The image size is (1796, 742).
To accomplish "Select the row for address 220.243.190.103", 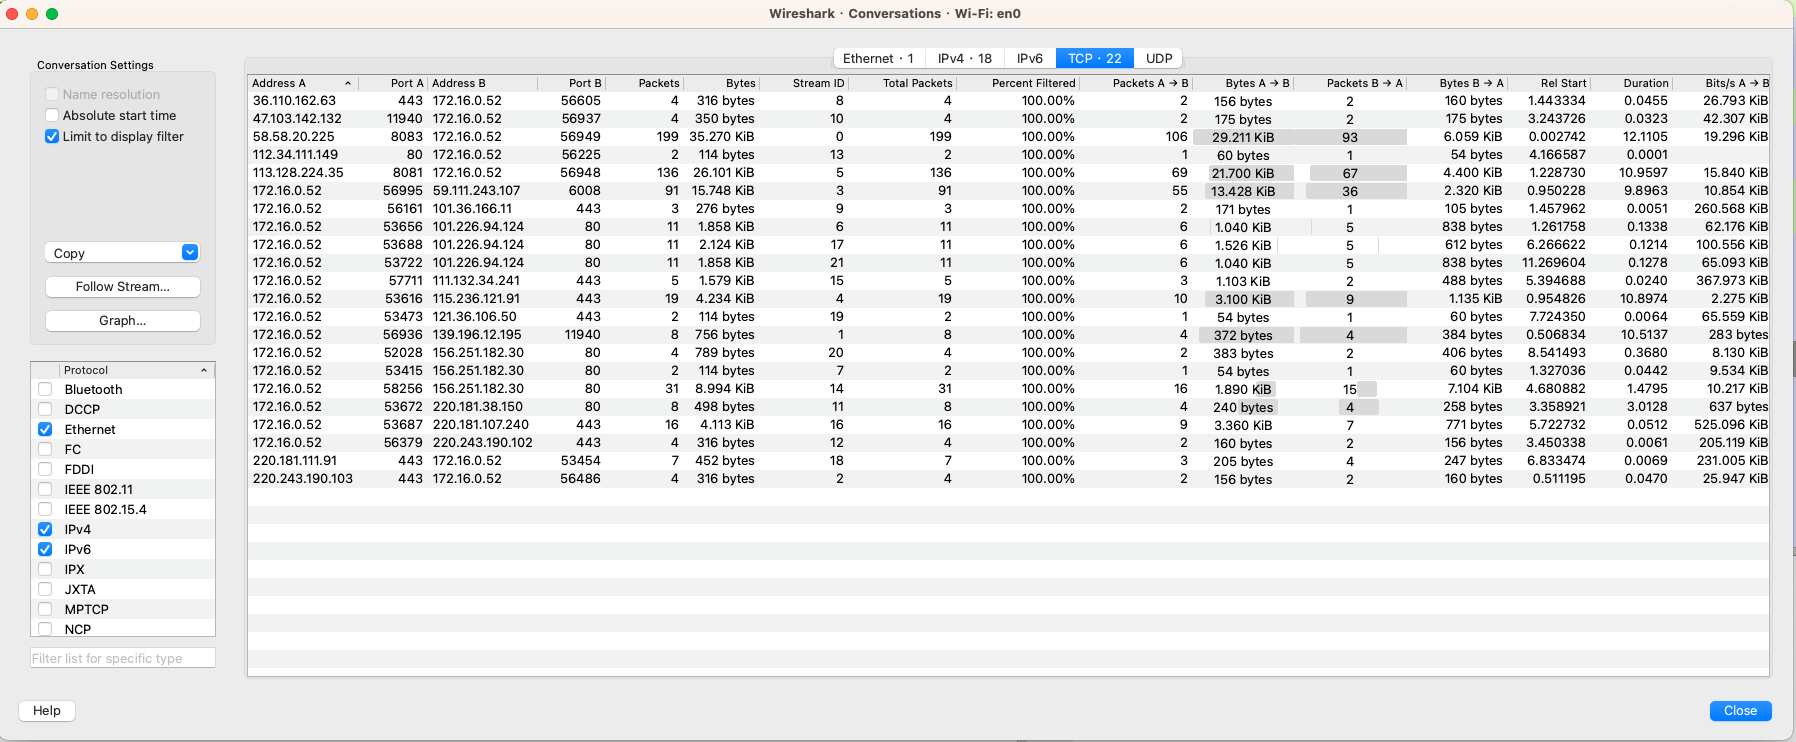I will pos(1008,478).
